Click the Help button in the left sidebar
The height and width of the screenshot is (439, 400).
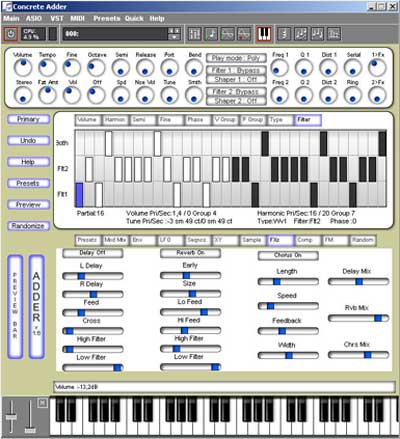coord(29,162)
